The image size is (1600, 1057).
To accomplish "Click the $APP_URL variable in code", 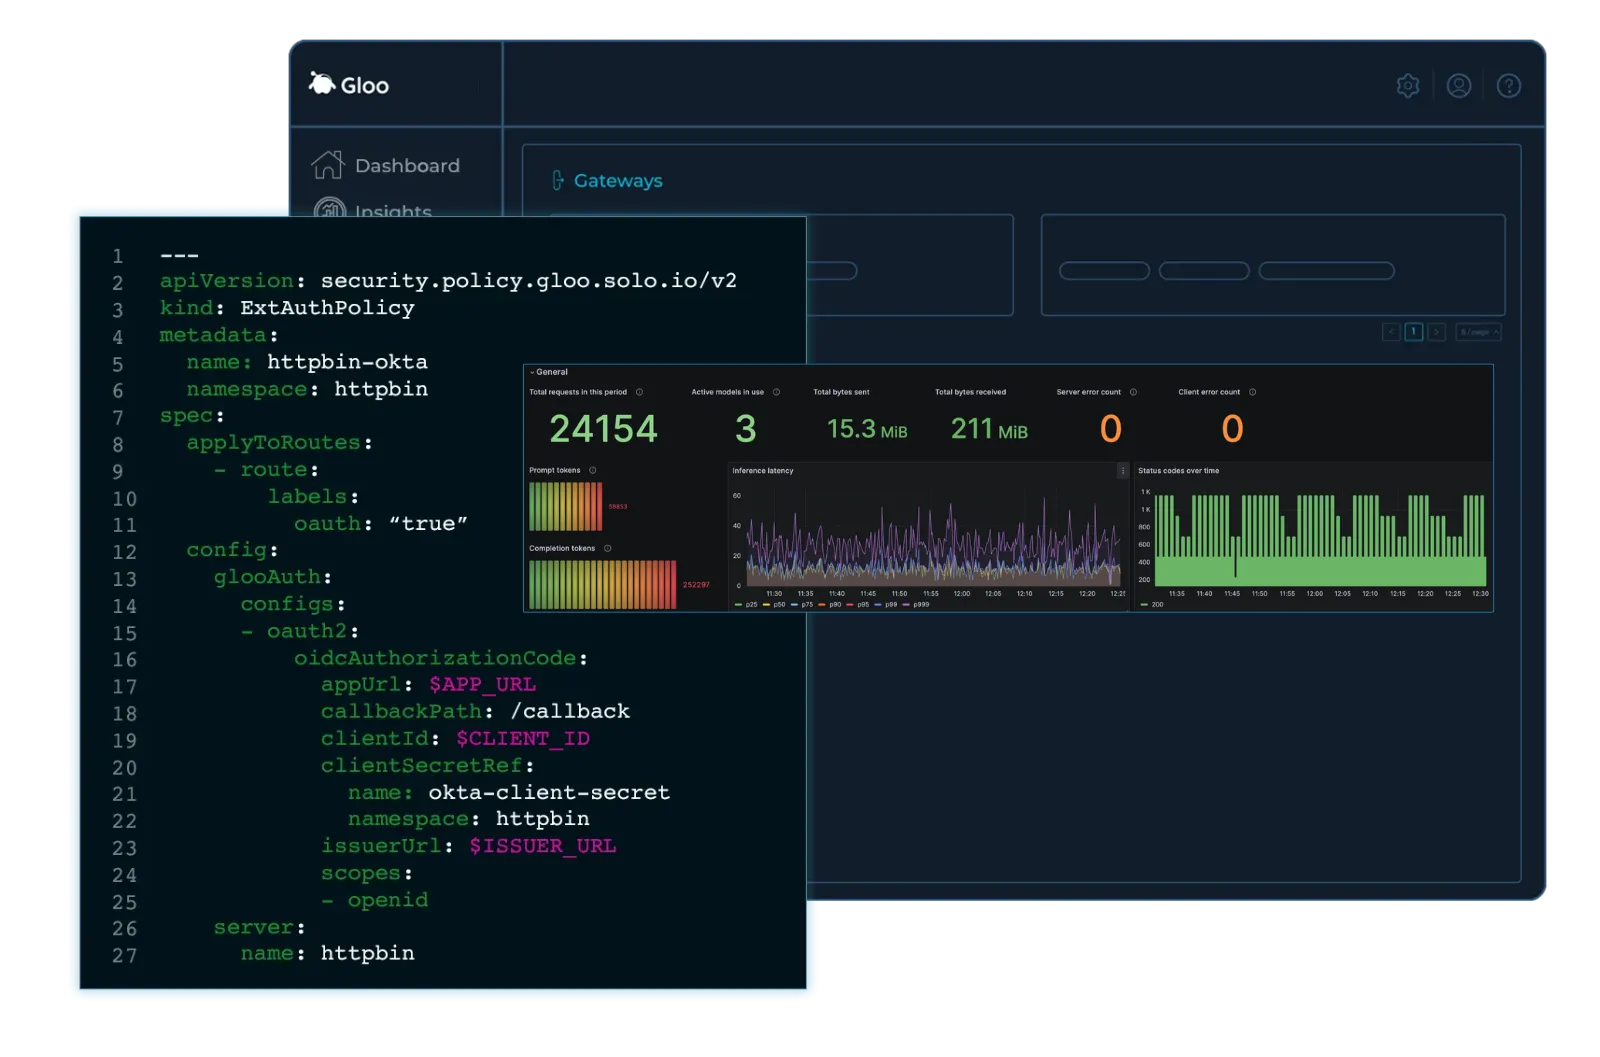I will pyautogui.click(x=482, y=685).
